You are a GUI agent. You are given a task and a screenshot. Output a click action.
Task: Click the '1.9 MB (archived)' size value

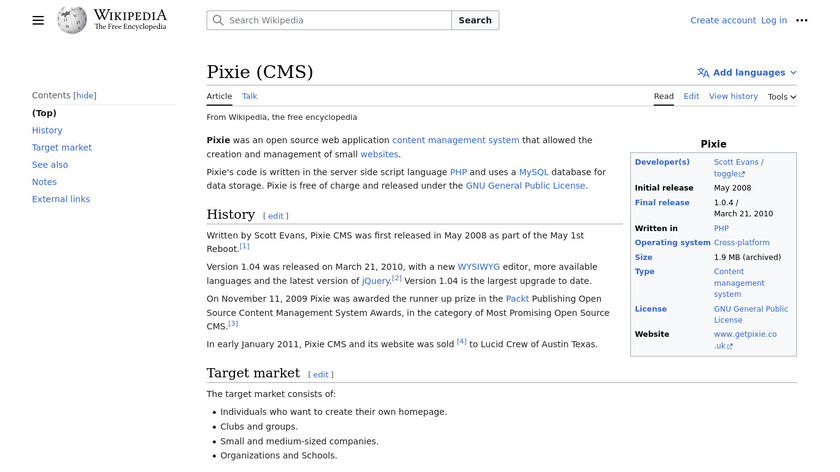click(747, 257)
